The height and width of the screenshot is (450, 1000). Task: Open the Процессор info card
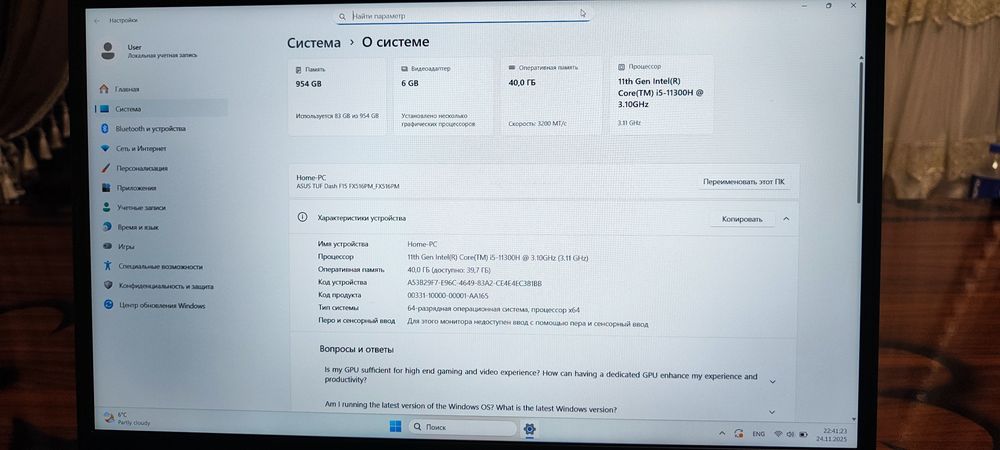point(661,94)
